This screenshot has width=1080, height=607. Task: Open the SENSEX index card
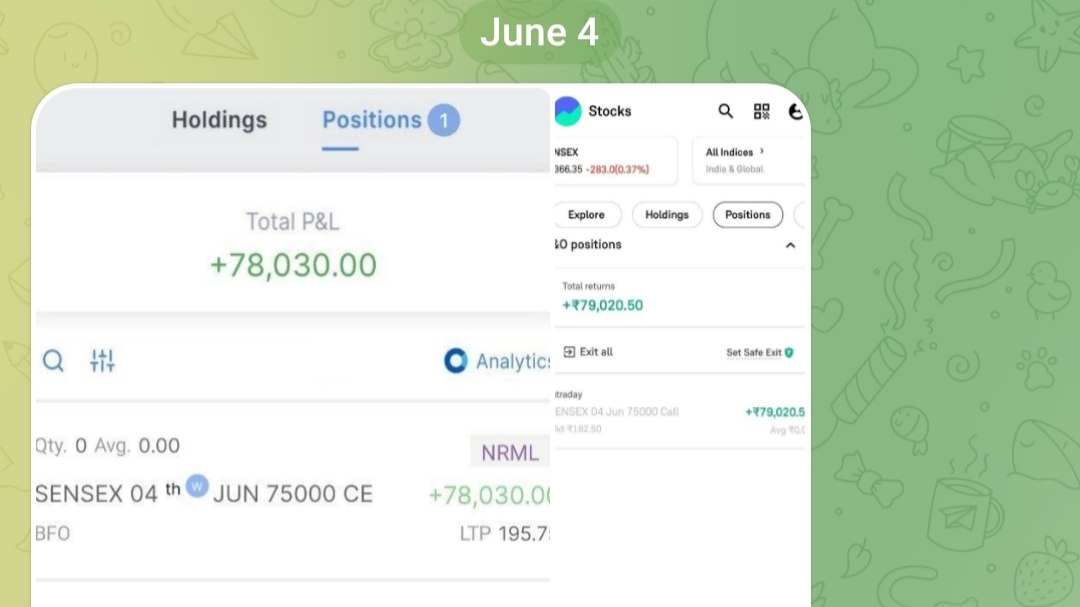pos(616,161)
